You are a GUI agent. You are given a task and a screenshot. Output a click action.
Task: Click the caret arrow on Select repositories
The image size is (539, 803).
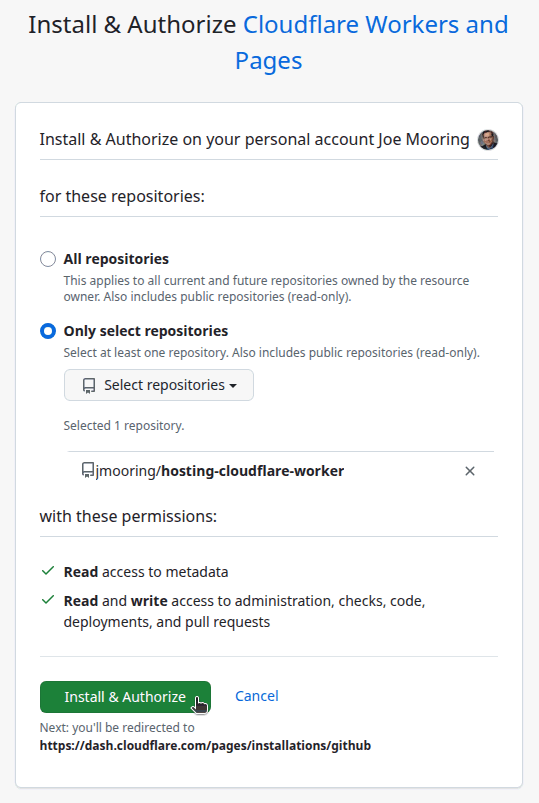pos(233,386)
